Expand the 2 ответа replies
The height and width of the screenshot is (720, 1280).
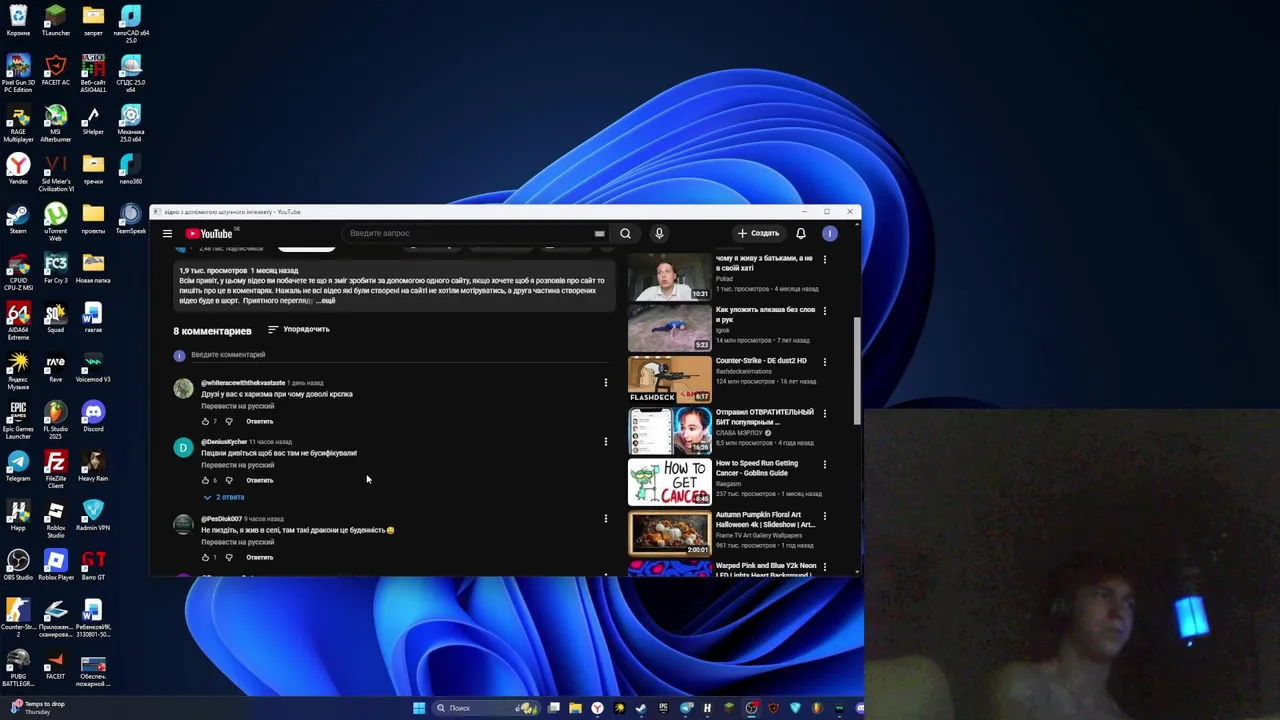224,497
